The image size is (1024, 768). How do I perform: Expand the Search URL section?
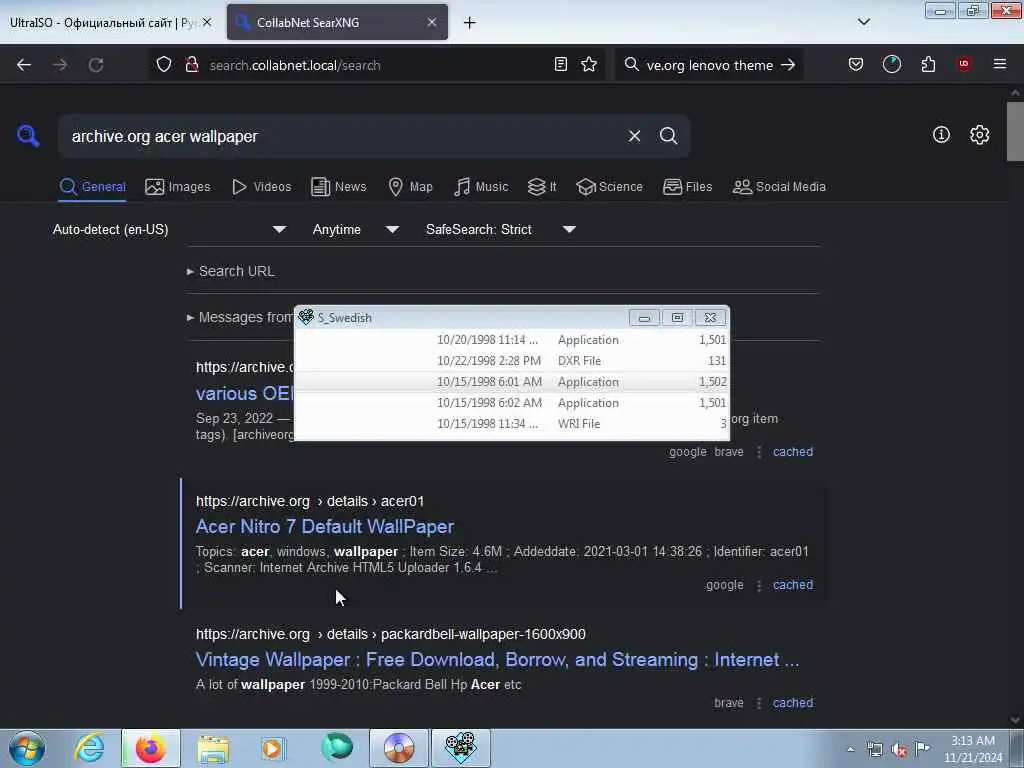[x=231, y=271]
